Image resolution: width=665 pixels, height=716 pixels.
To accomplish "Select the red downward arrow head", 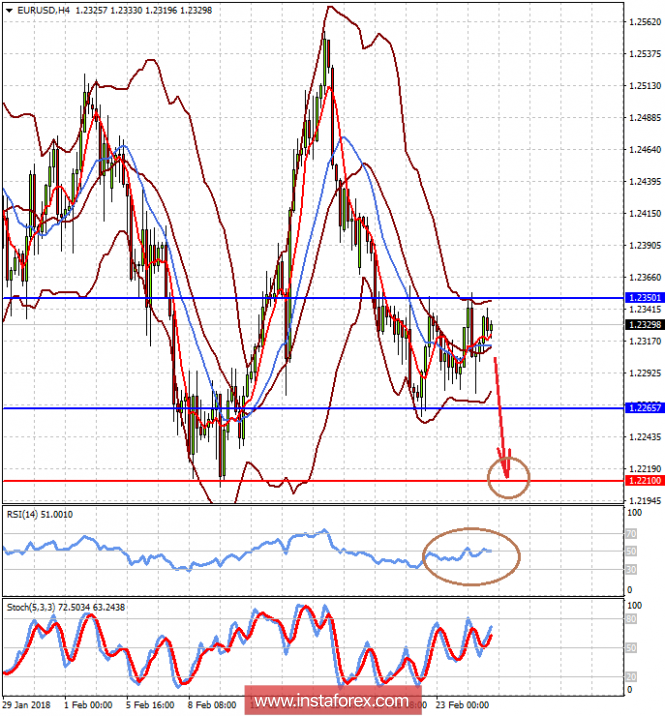I will click(506, 464).
